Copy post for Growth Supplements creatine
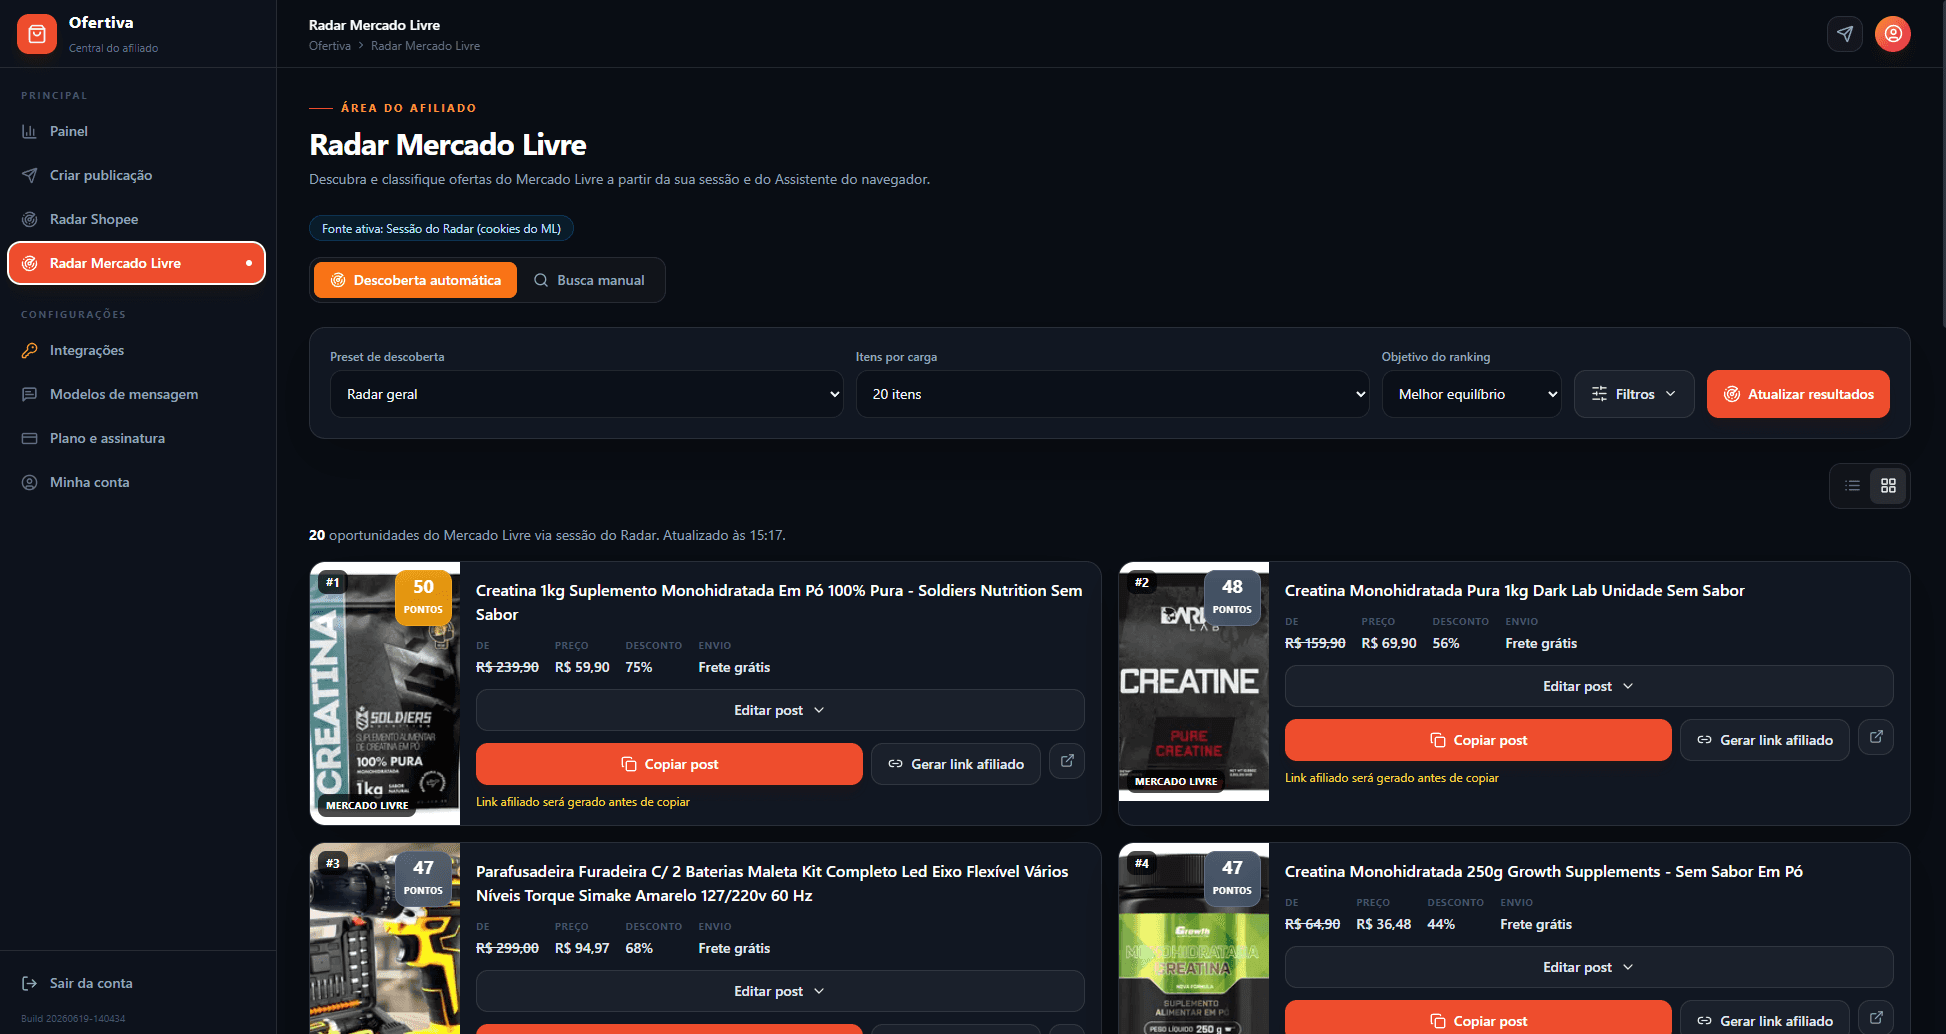Viewport: 1946px width, 1034px height. (1478, 1018)
